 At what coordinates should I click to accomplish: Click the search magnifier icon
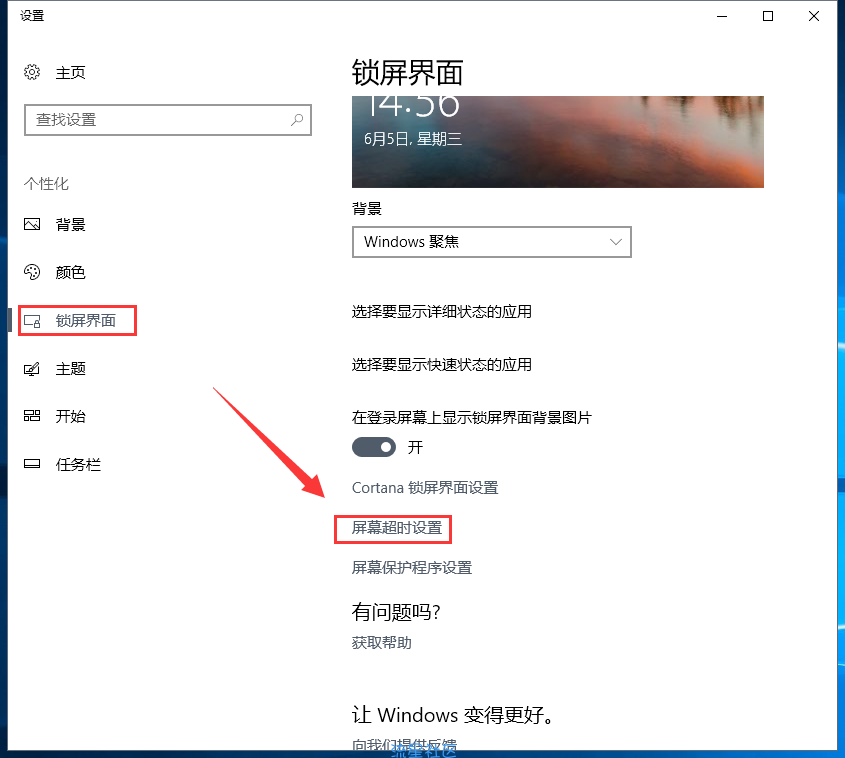click(x=297, y=120)
